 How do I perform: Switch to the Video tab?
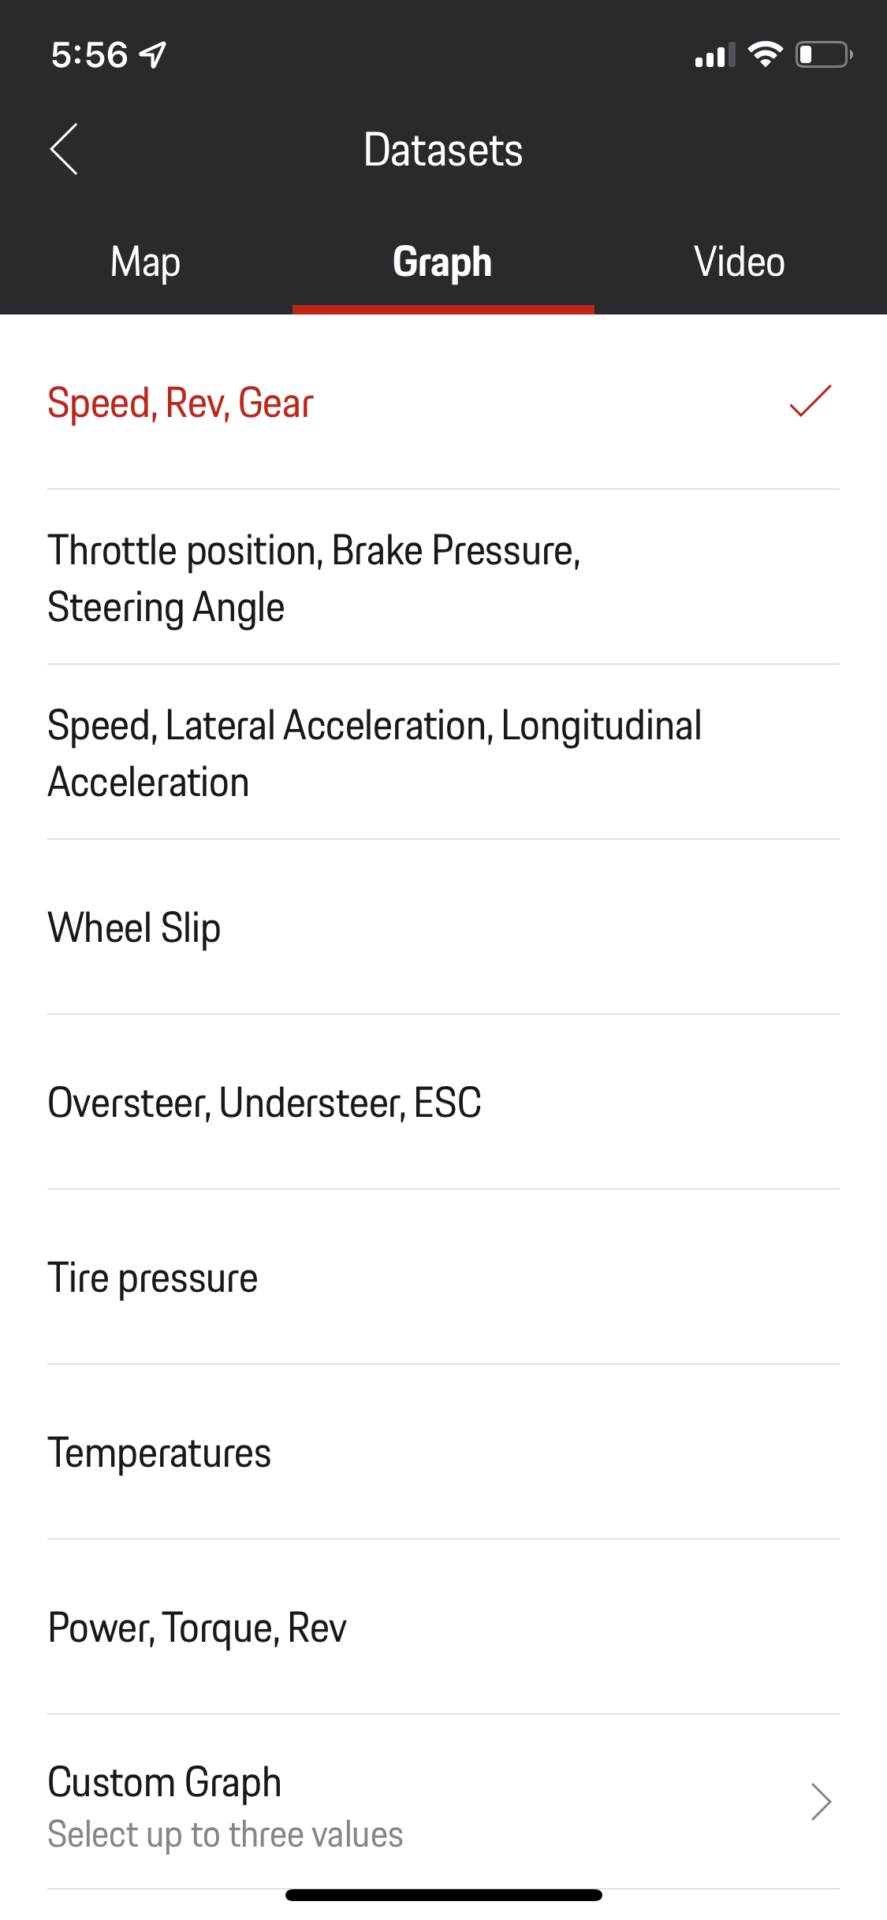coord(739,262)
